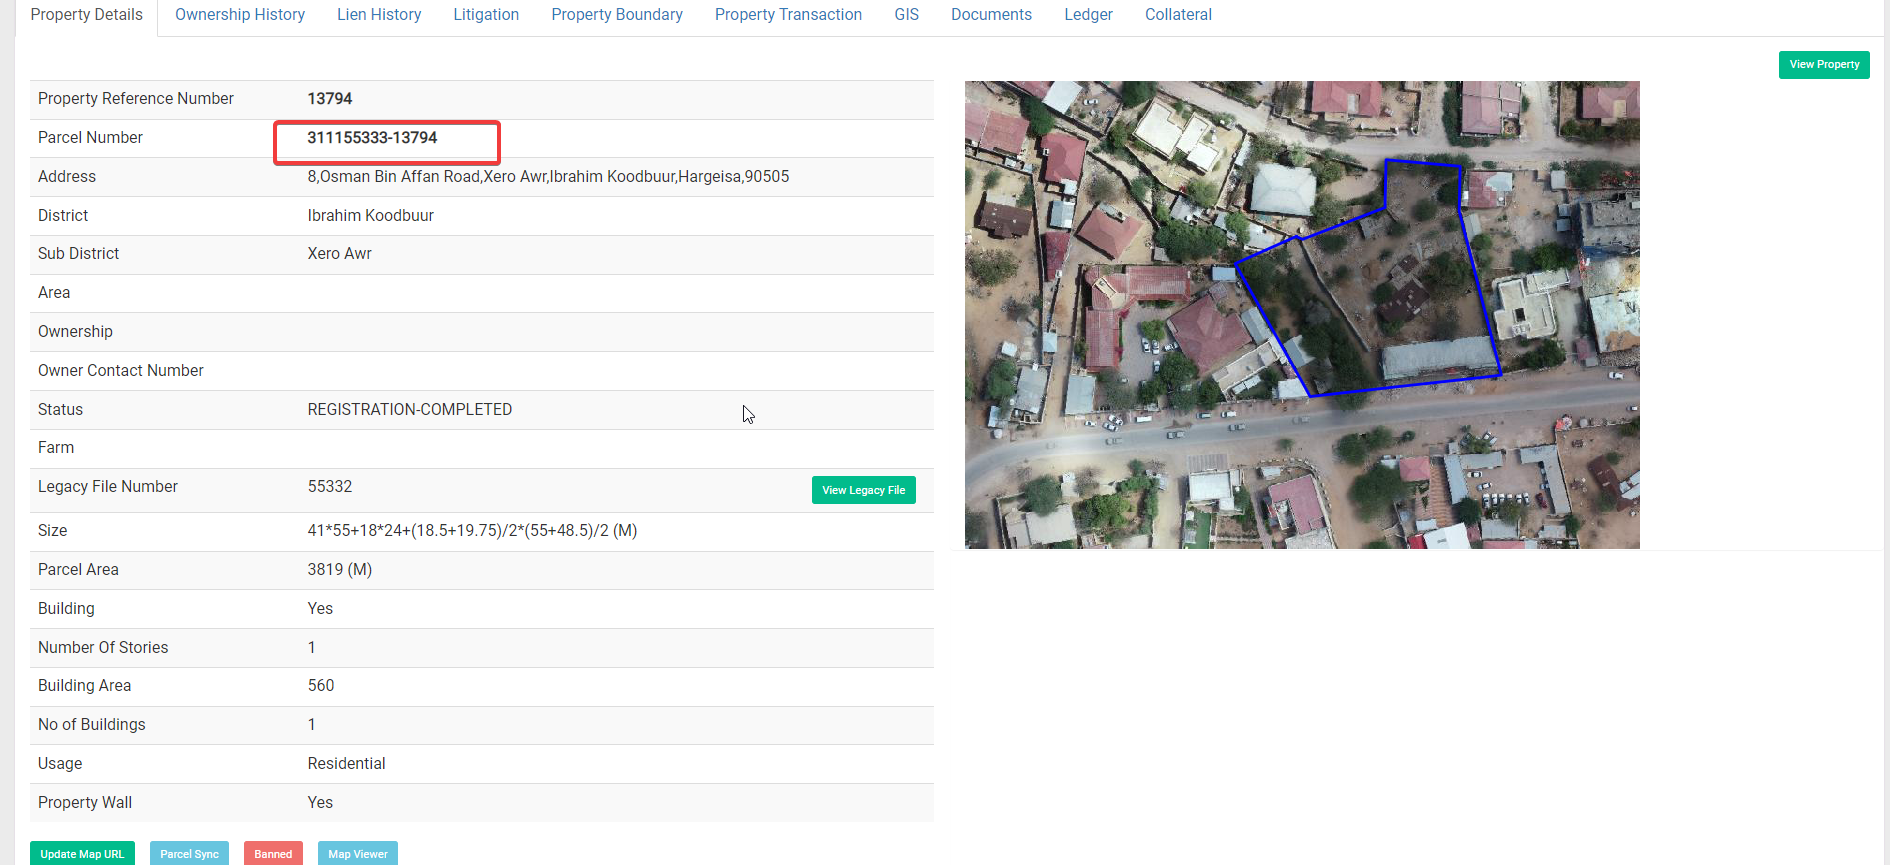Click the Update Map URL button
This screenshot has height=865, width=1890.
click(82, 853)
